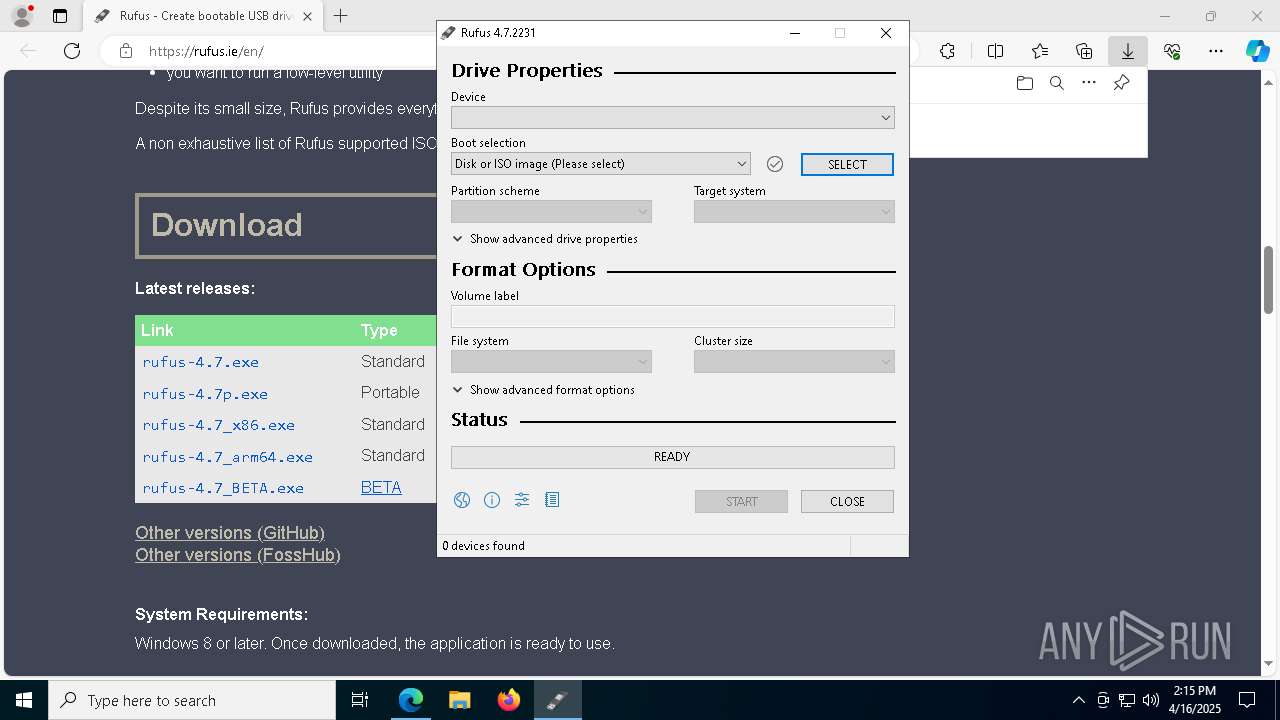The image size is (1280, 720).
Task: Show the Rufus log icon
Action: (552, 500)
